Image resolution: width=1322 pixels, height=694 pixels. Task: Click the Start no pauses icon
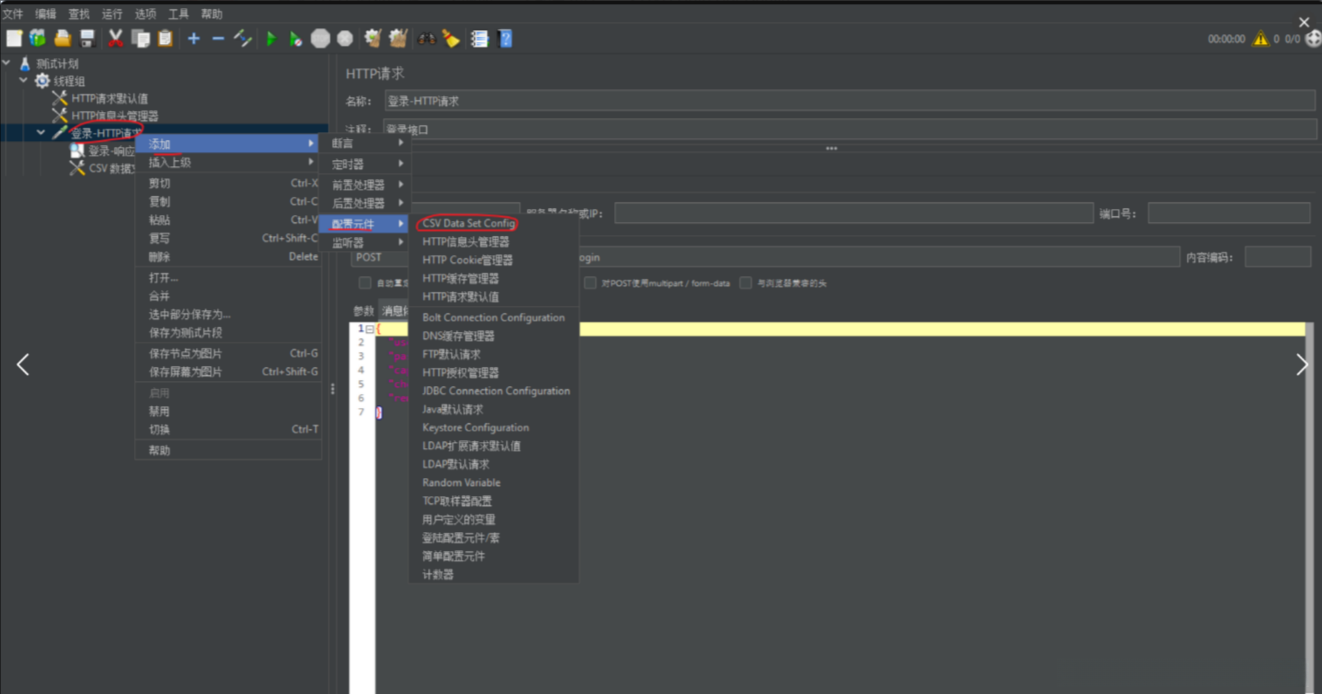(295, 38)
